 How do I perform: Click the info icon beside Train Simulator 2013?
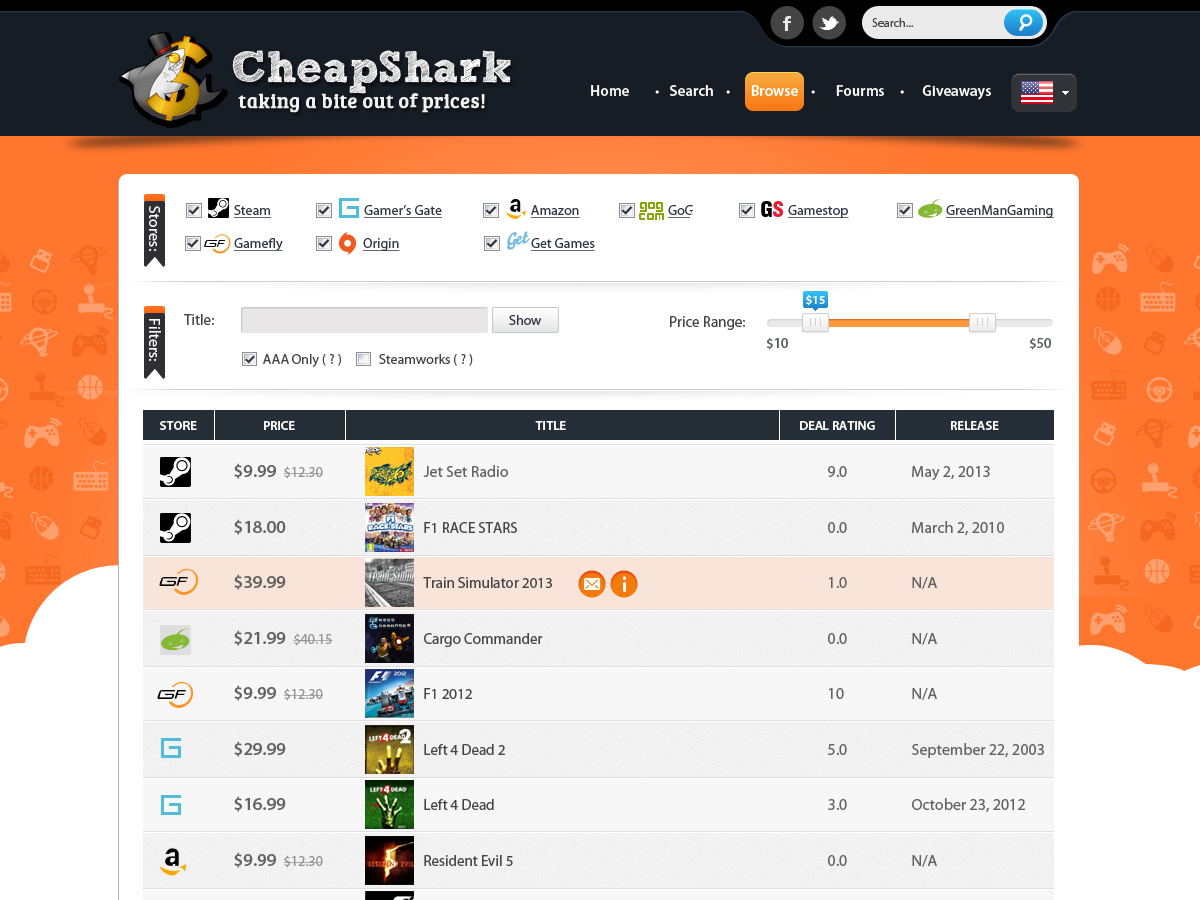click(x=623, y=583)
